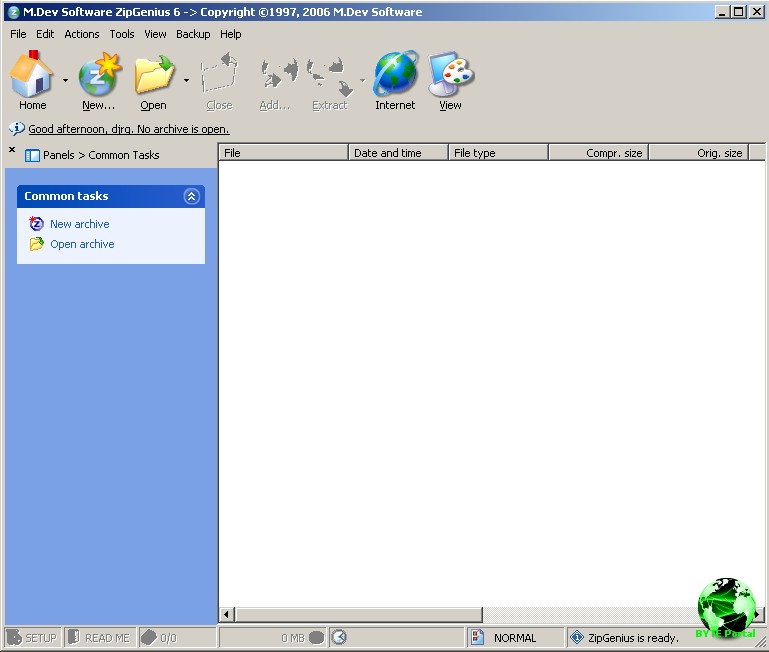The image size is (769, 652).
Task: Click the ZipGenius title bar app icon
Action: [x=14, y=12]
